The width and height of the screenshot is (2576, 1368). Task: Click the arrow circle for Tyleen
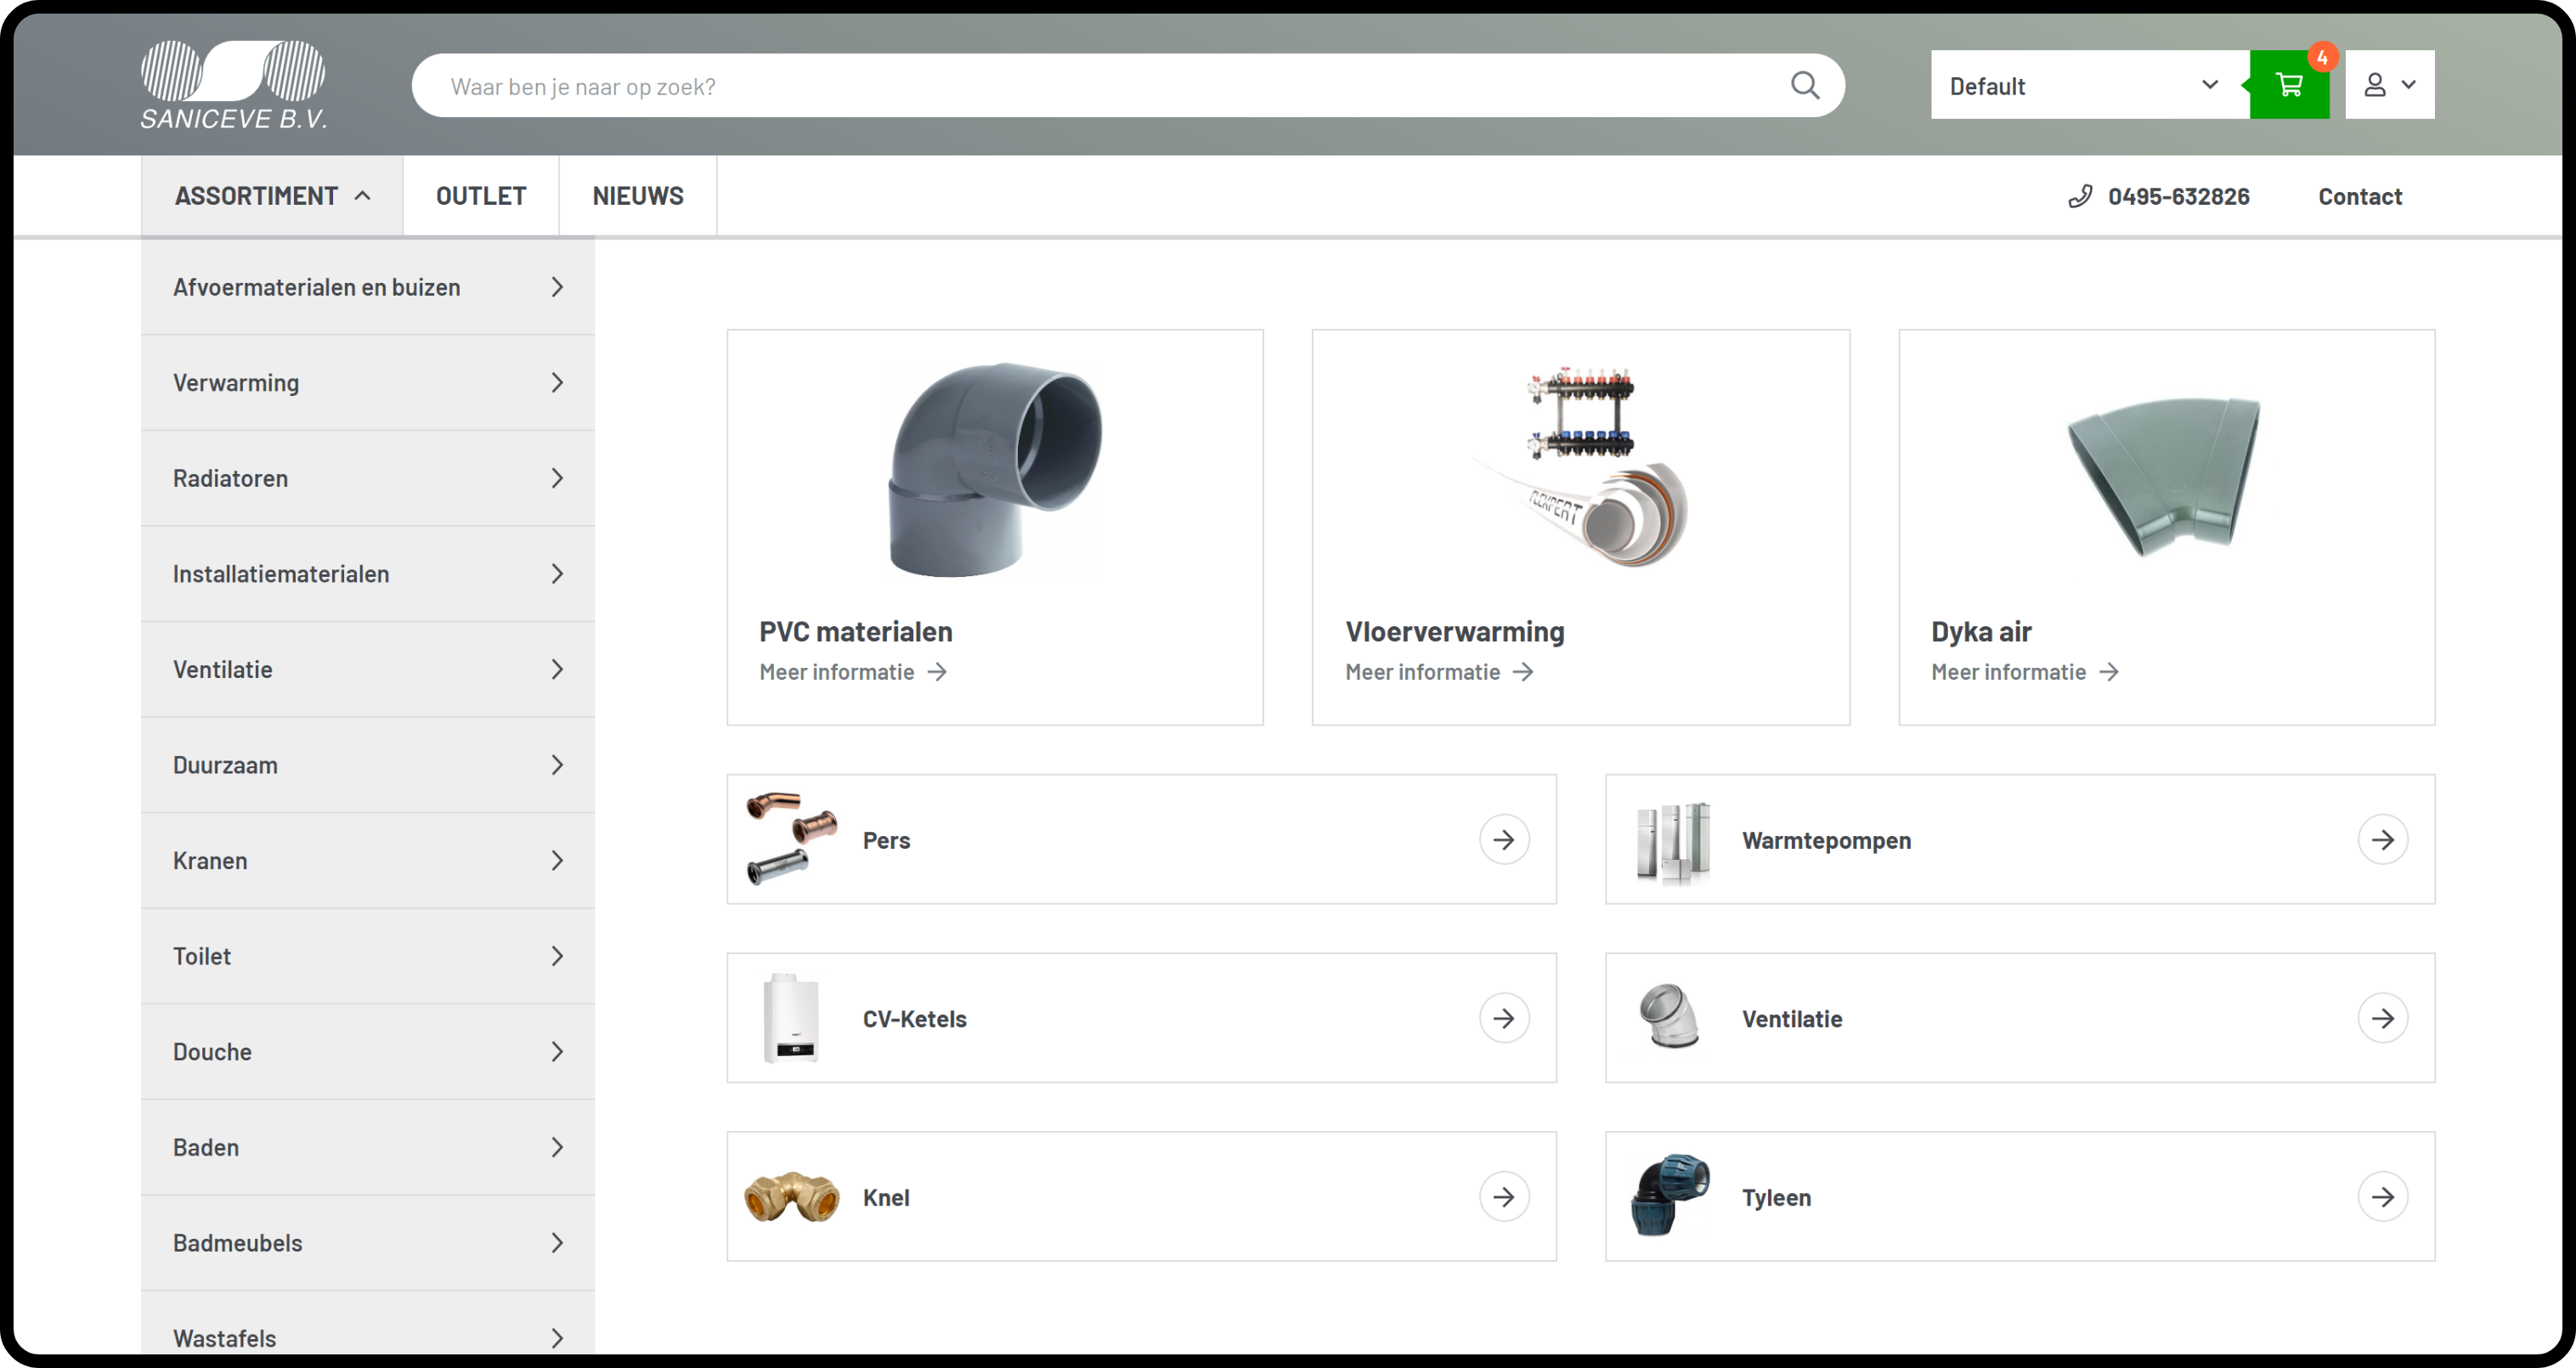click(x=2382, y=1196)
